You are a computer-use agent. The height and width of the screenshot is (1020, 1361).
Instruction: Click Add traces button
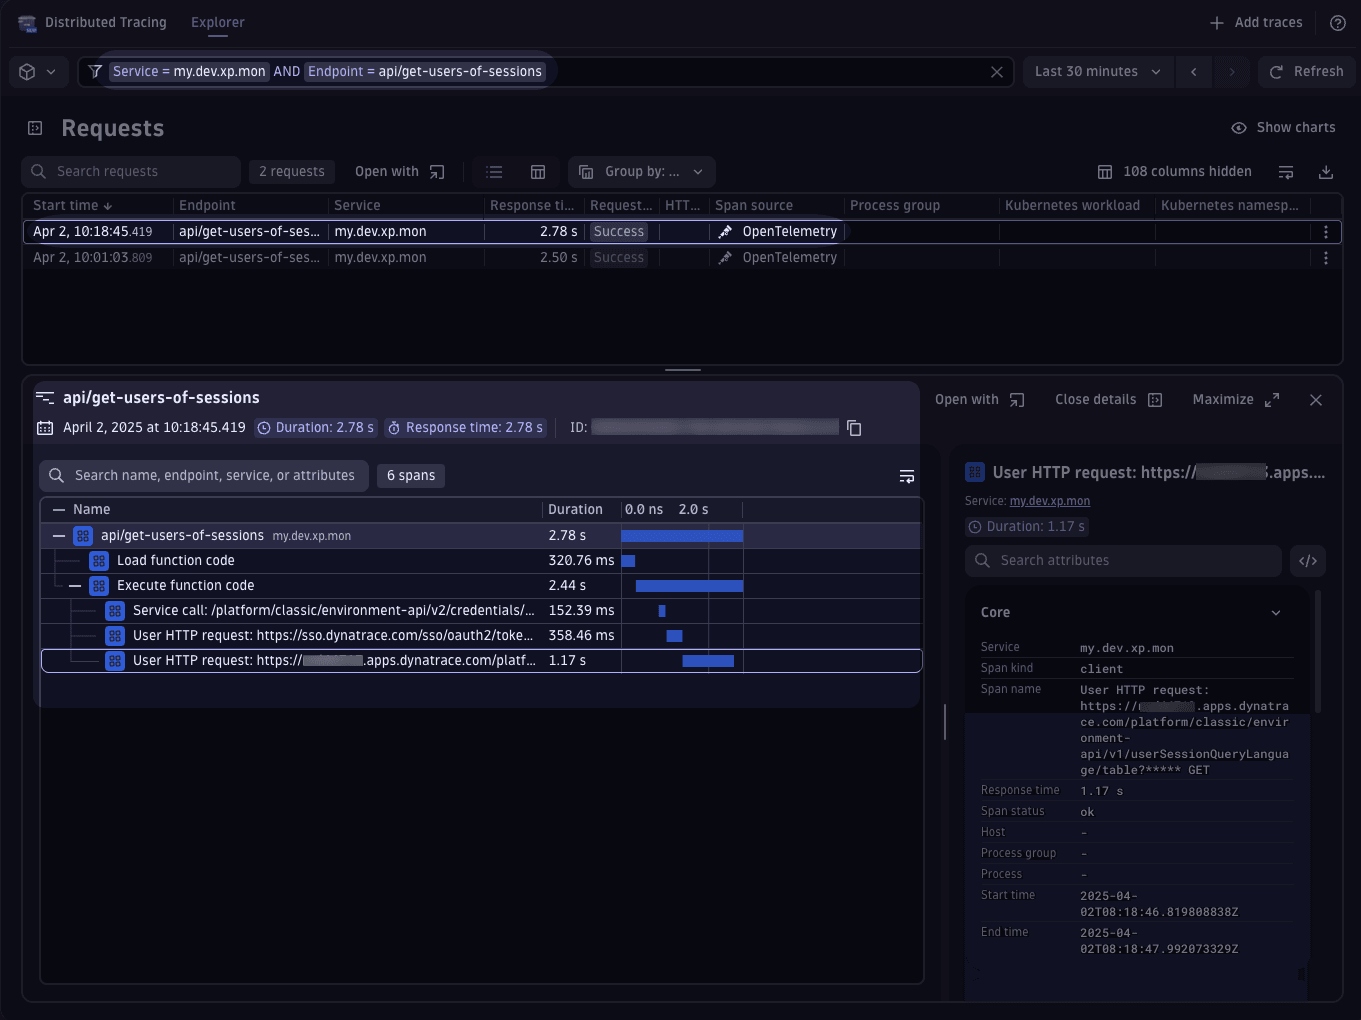[x=1256, y=23]
